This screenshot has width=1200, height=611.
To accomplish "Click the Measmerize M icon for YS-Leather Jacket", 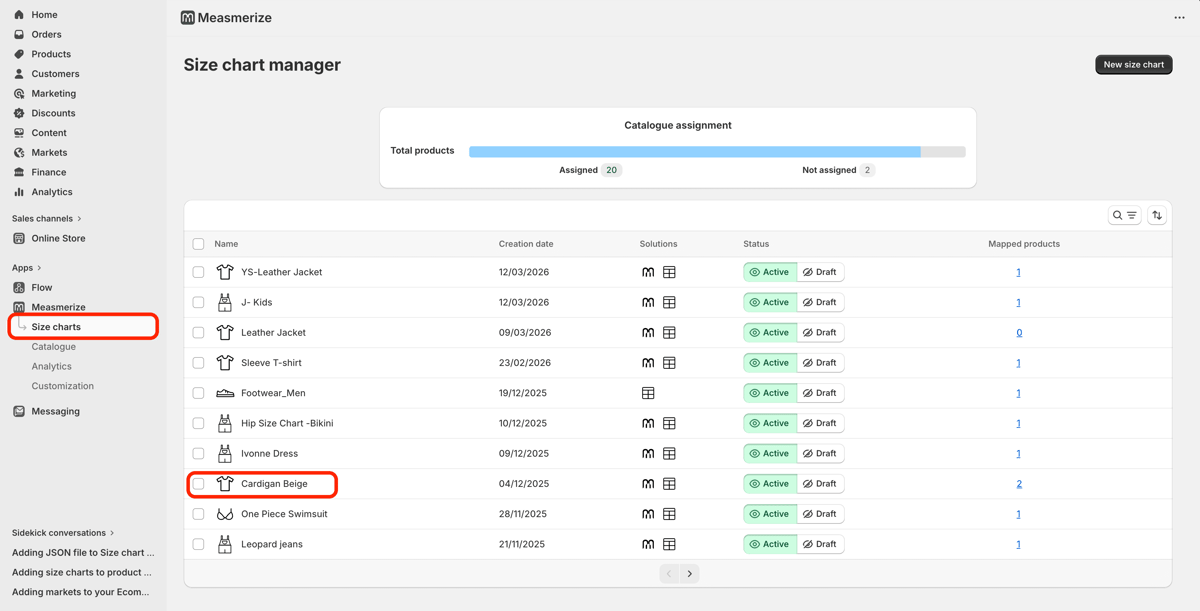I will 648,272.
